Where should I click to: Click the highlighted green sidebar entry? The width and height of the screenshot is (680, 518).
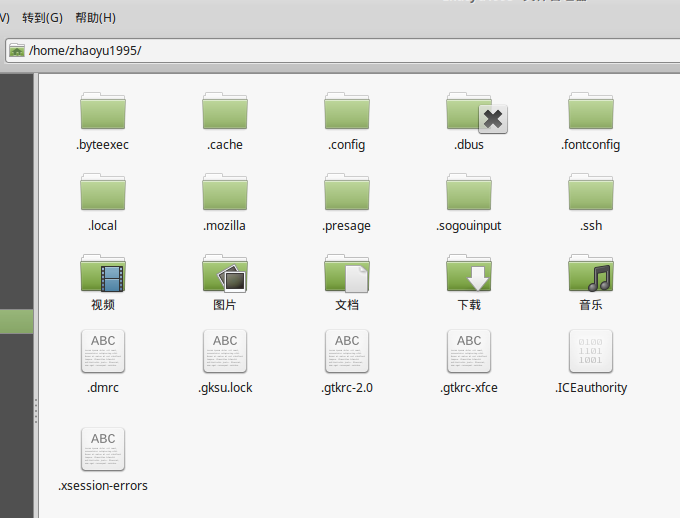click(x=16, y=321)
